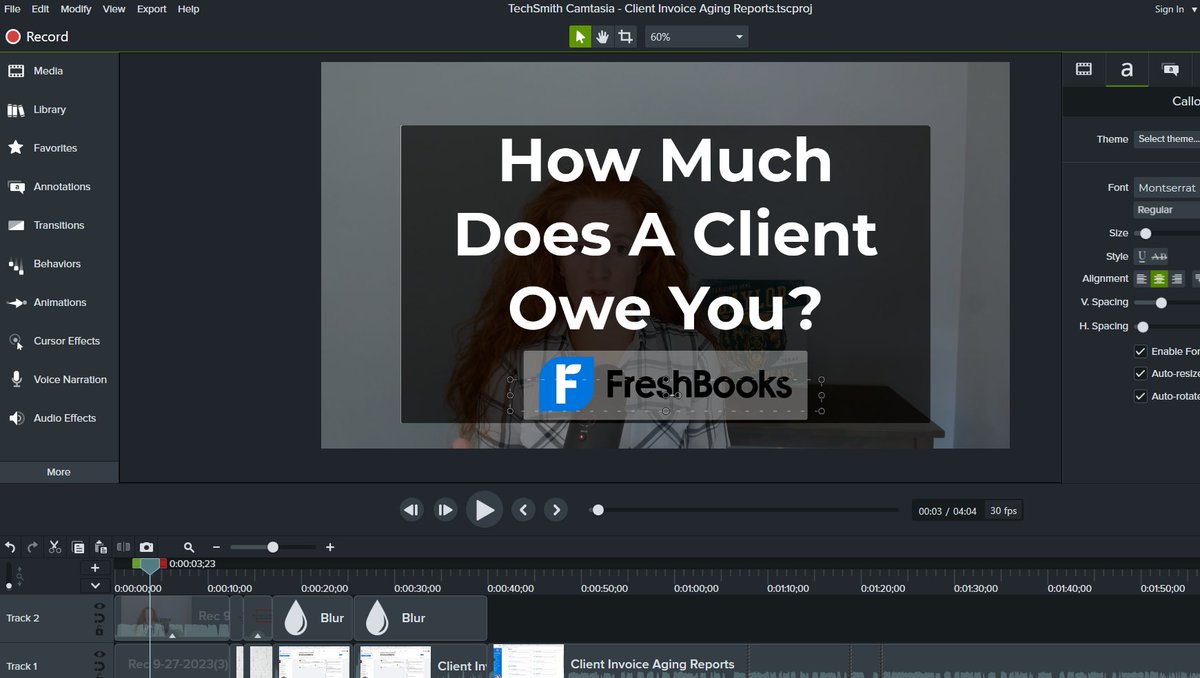
Task: Apply underline style to callout text
Action: [x=1142, y=257]
